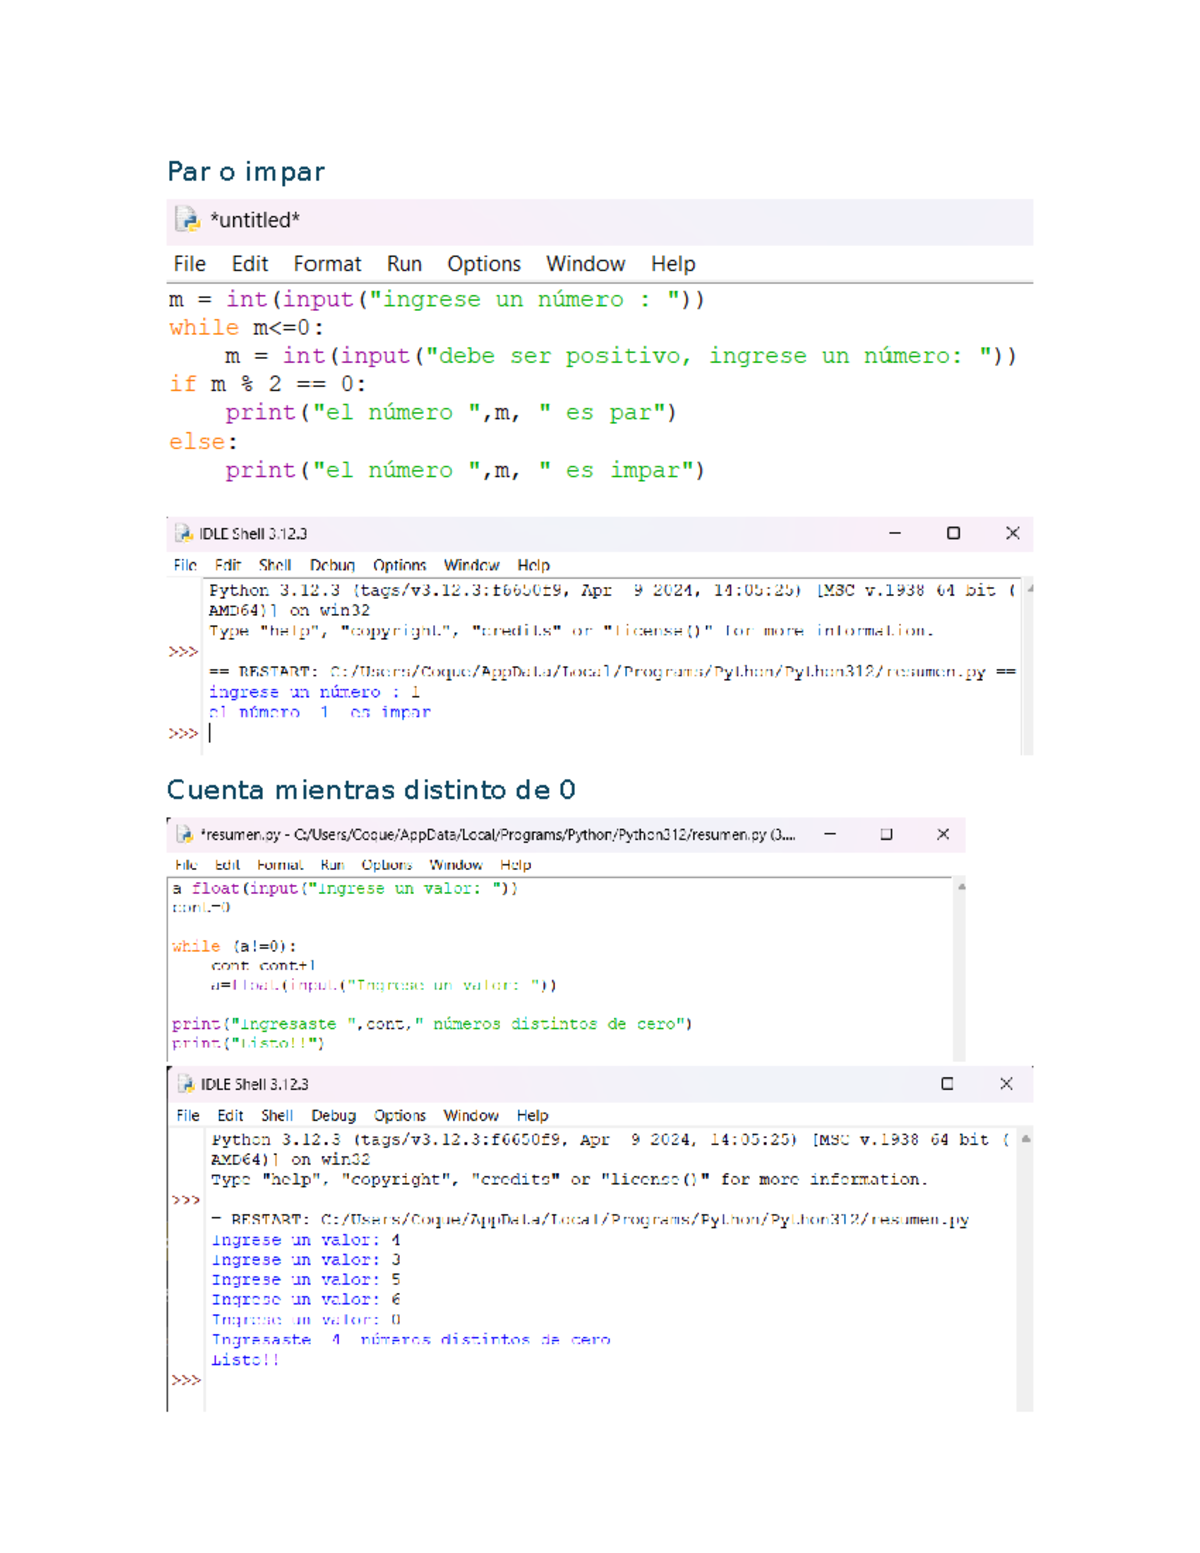Open the Debug menu in IDLE Shell

pyautogui.click(x=333, y=565)
